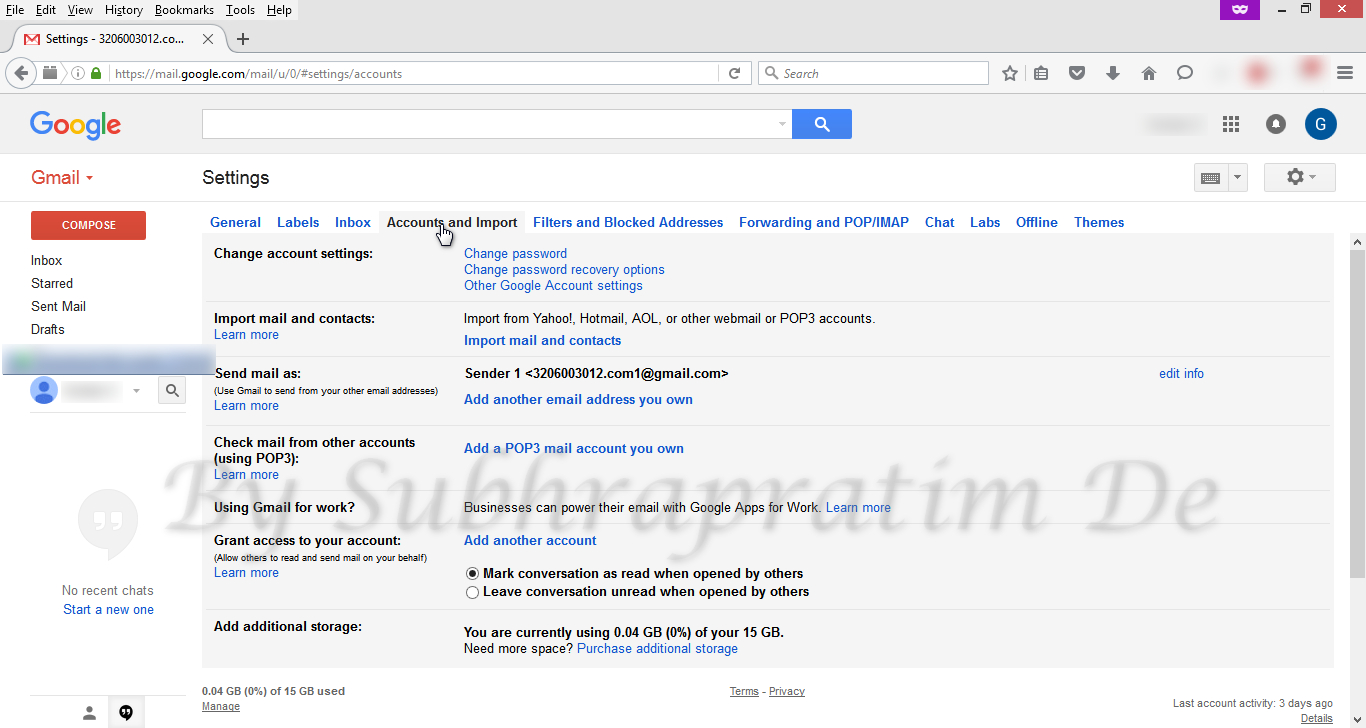Click the Firefox URL address bar

coord(414,74)
